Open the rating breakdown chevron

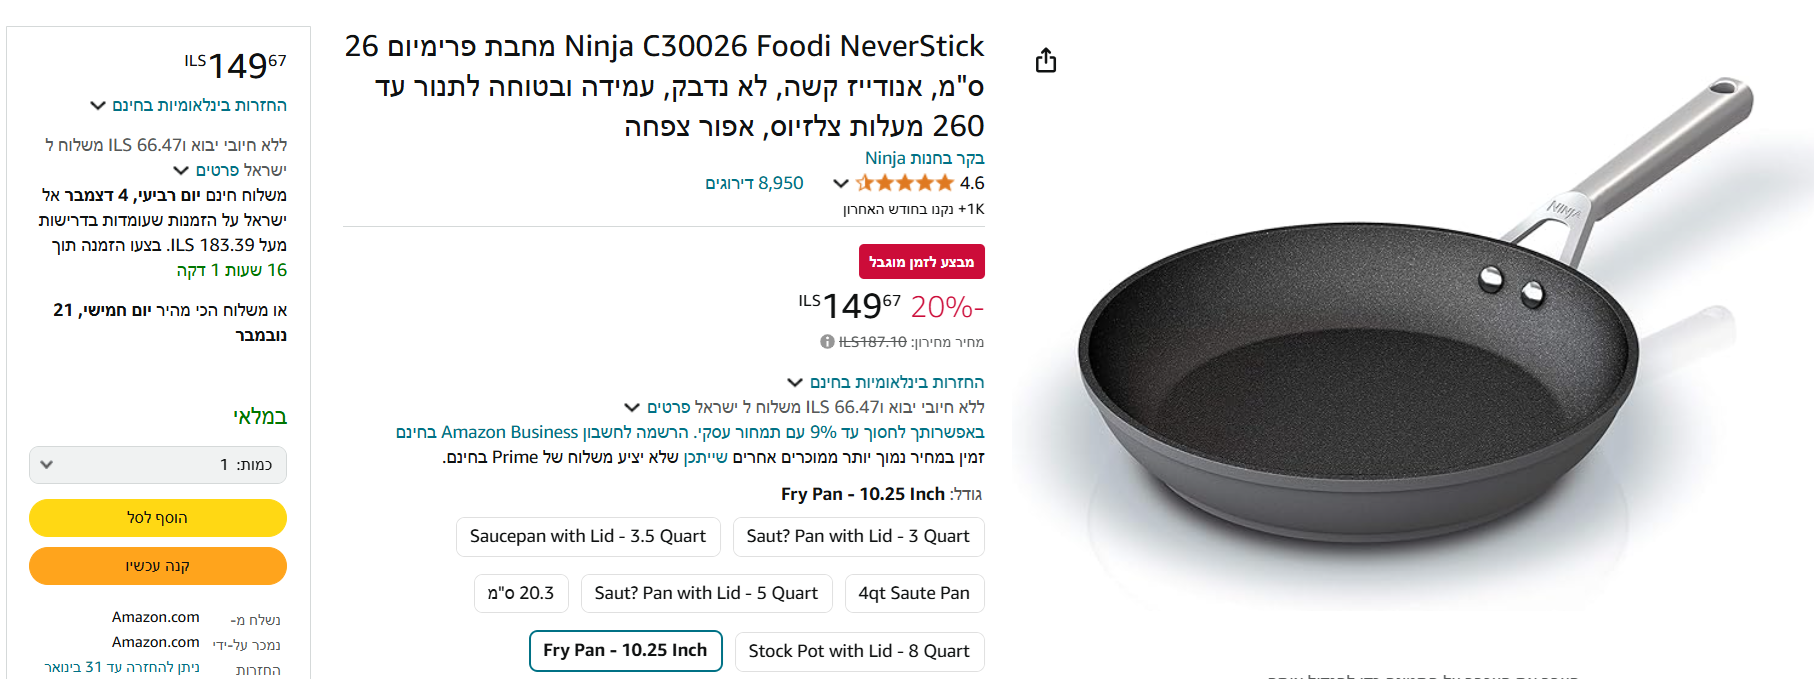coord(841,183)
